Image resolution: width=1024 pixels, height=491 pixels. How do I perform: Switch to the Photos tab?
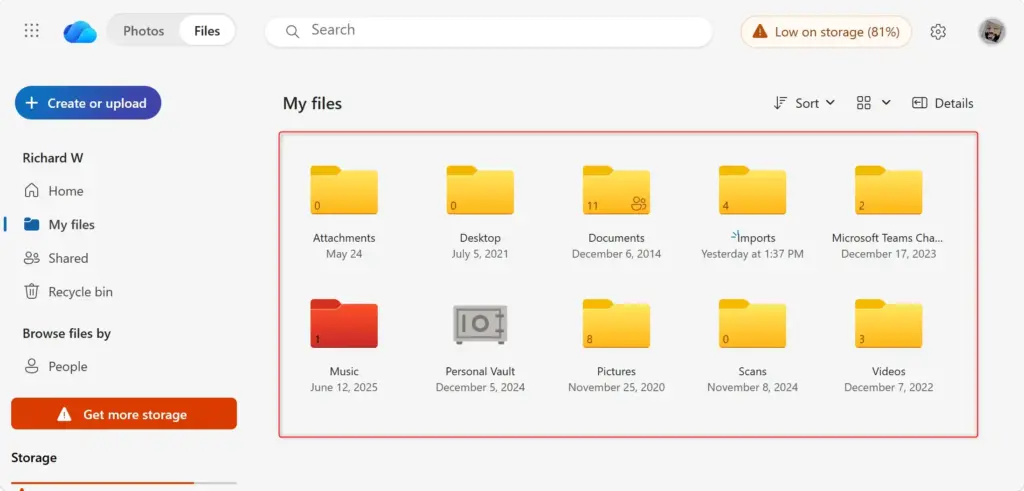(144, 31)
